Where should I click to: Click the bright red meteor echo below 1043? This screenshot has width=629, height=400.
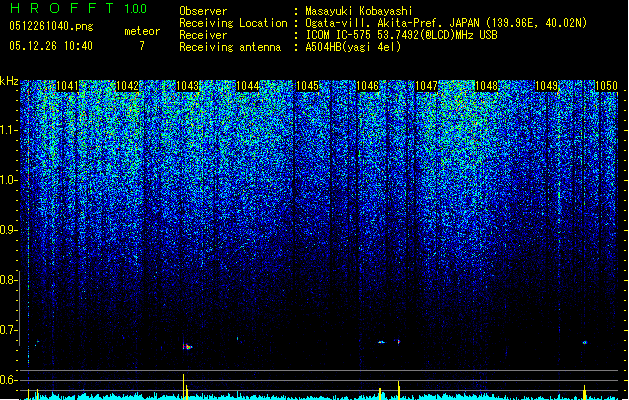187,346
